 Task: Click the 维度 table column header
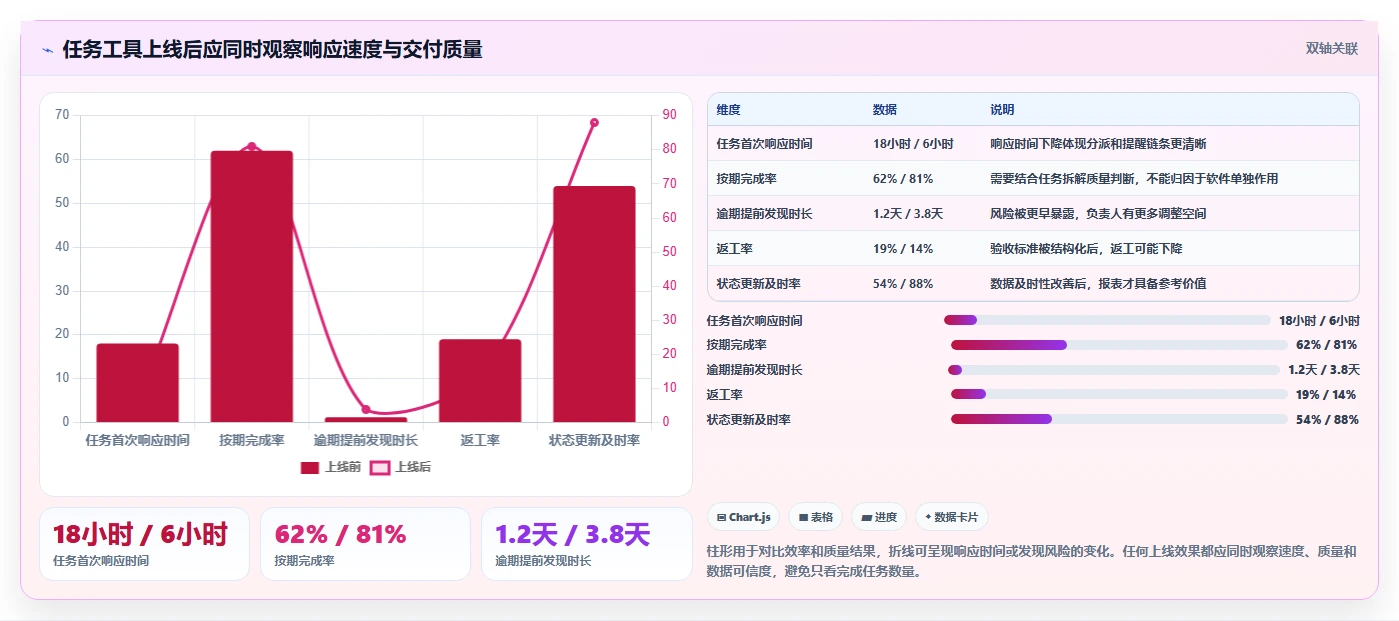pyautogui.click(x=729, y=110)
